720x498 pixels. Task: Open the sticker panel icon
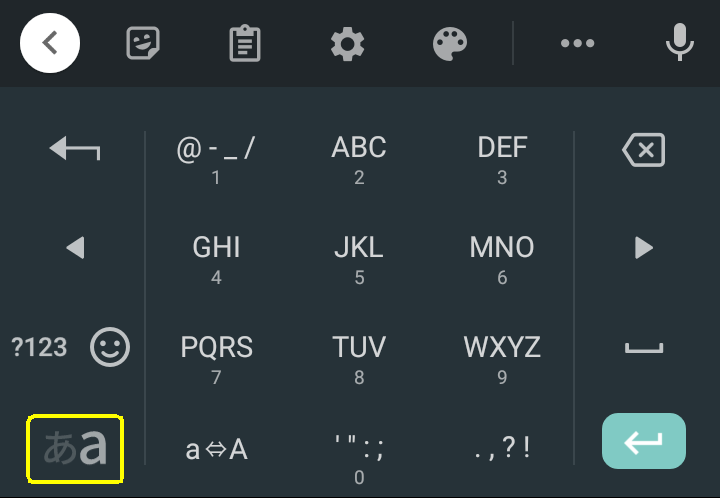tap(143, 43)
